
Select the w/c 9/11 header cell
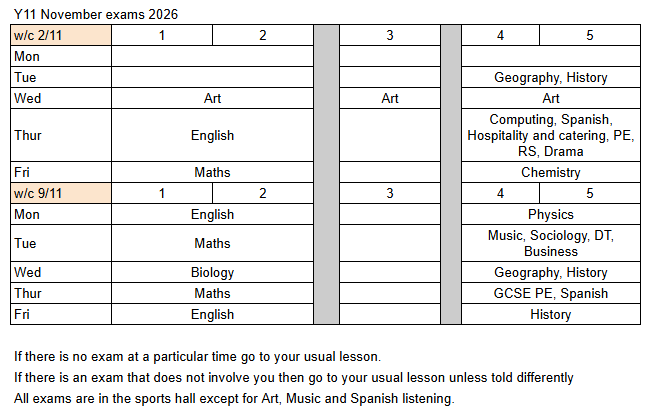click(61, 193)
